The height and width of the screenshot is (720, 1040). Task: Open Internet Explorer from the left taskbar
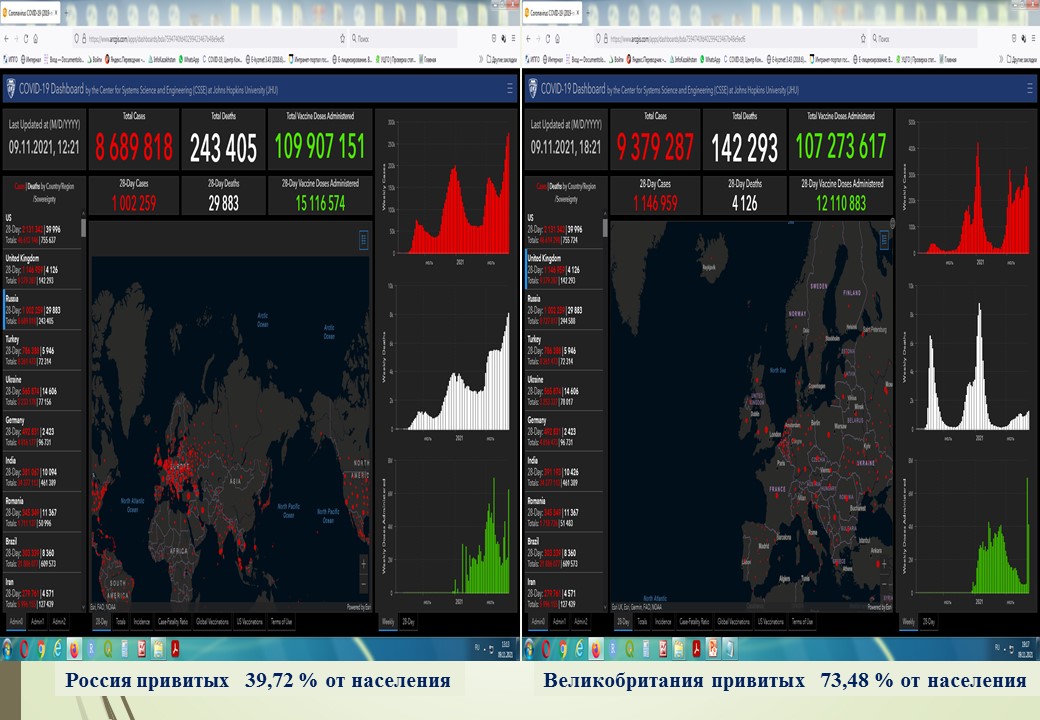[58, 649]
